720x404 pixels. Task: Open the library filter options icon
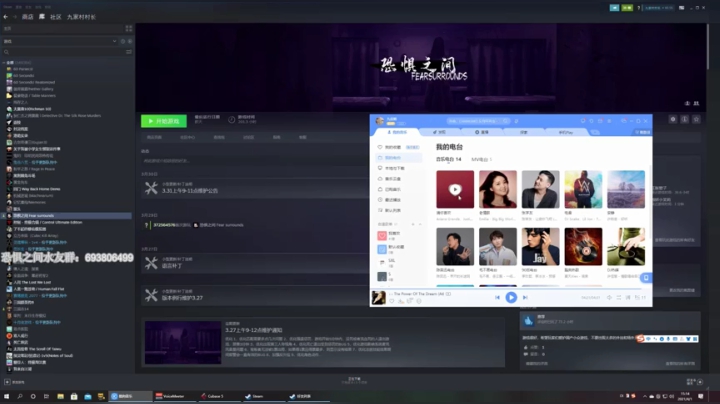(129, 52)
